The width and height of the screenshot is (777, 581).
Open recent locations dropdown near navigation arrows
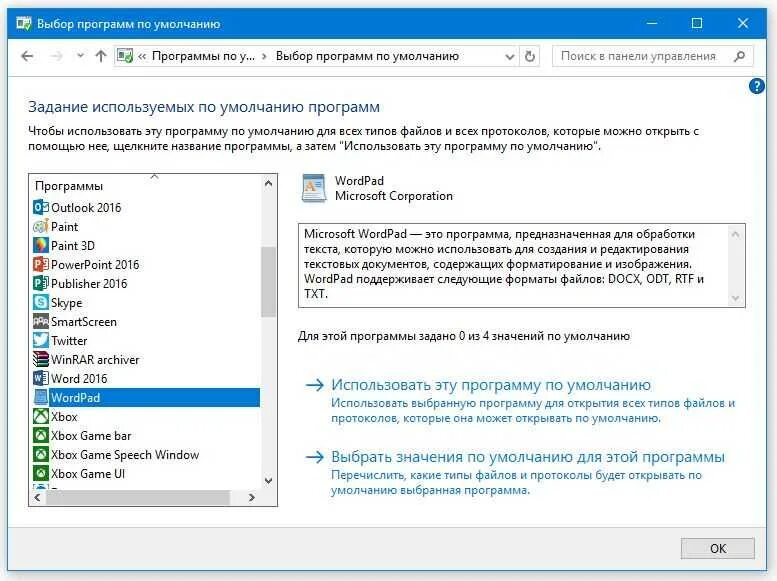[80, 56]
